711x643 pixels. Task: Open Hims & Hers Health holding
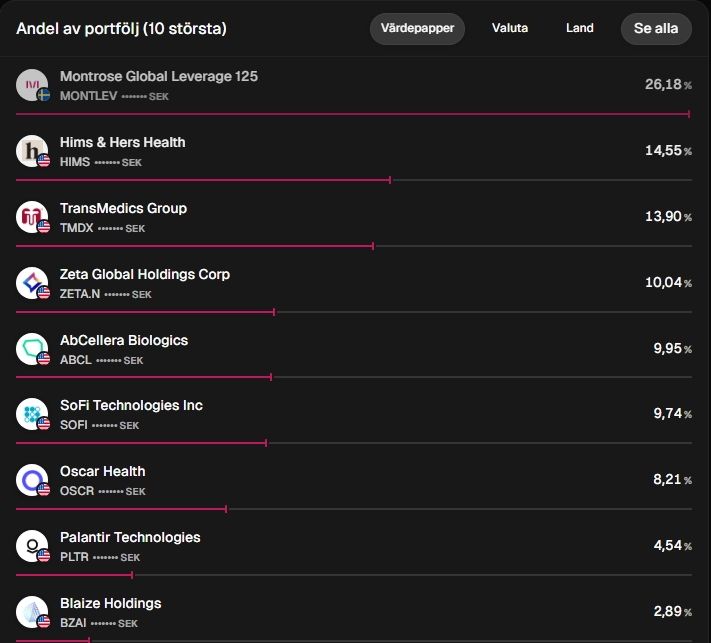coord(122,142)
